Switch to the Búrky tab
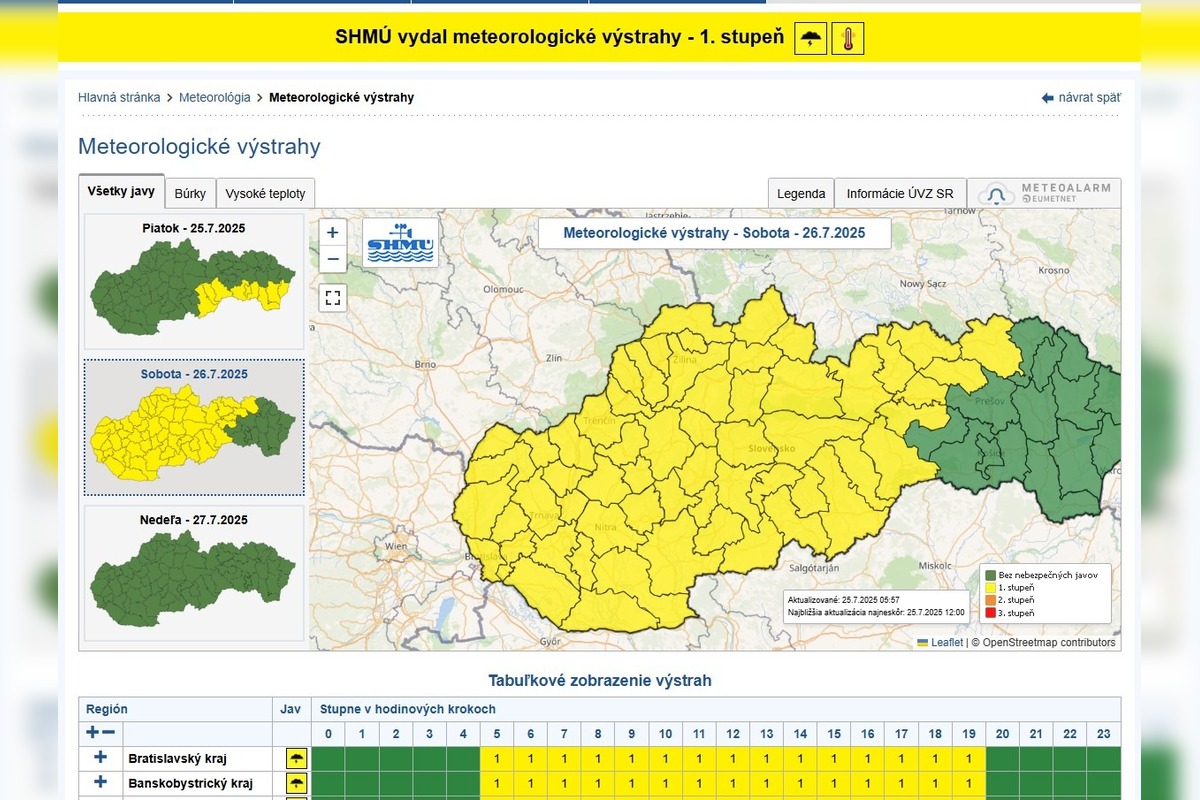The width and height of the screenshot is (1200, 800). coord(190,194)
